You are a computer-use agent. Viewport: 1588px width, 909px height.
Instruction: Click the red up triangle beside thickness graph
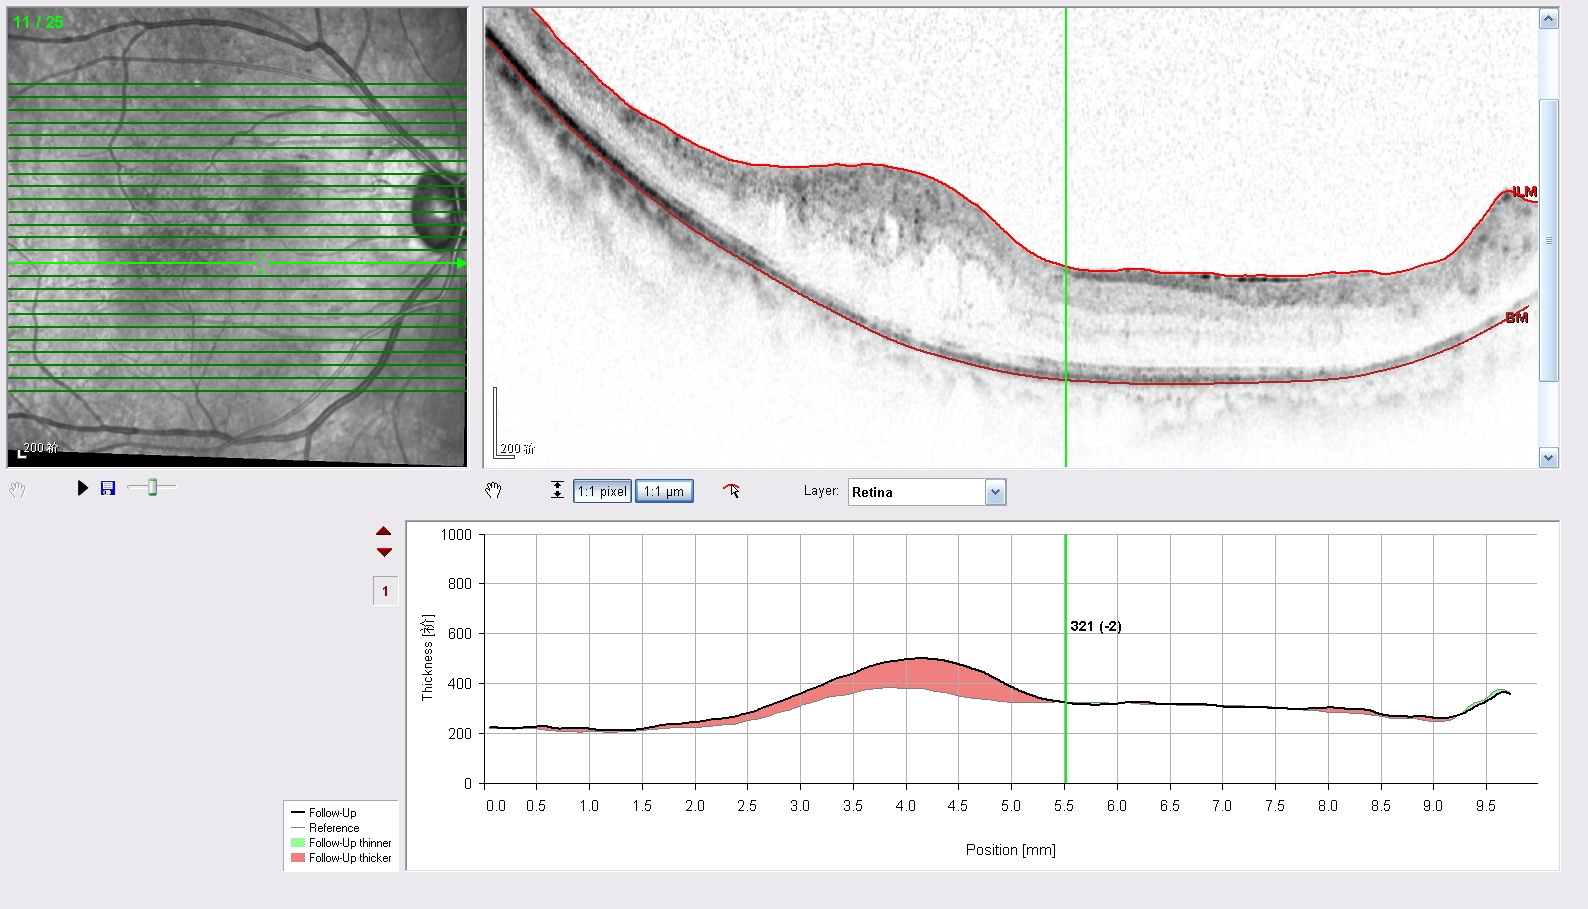coord(384,531)
